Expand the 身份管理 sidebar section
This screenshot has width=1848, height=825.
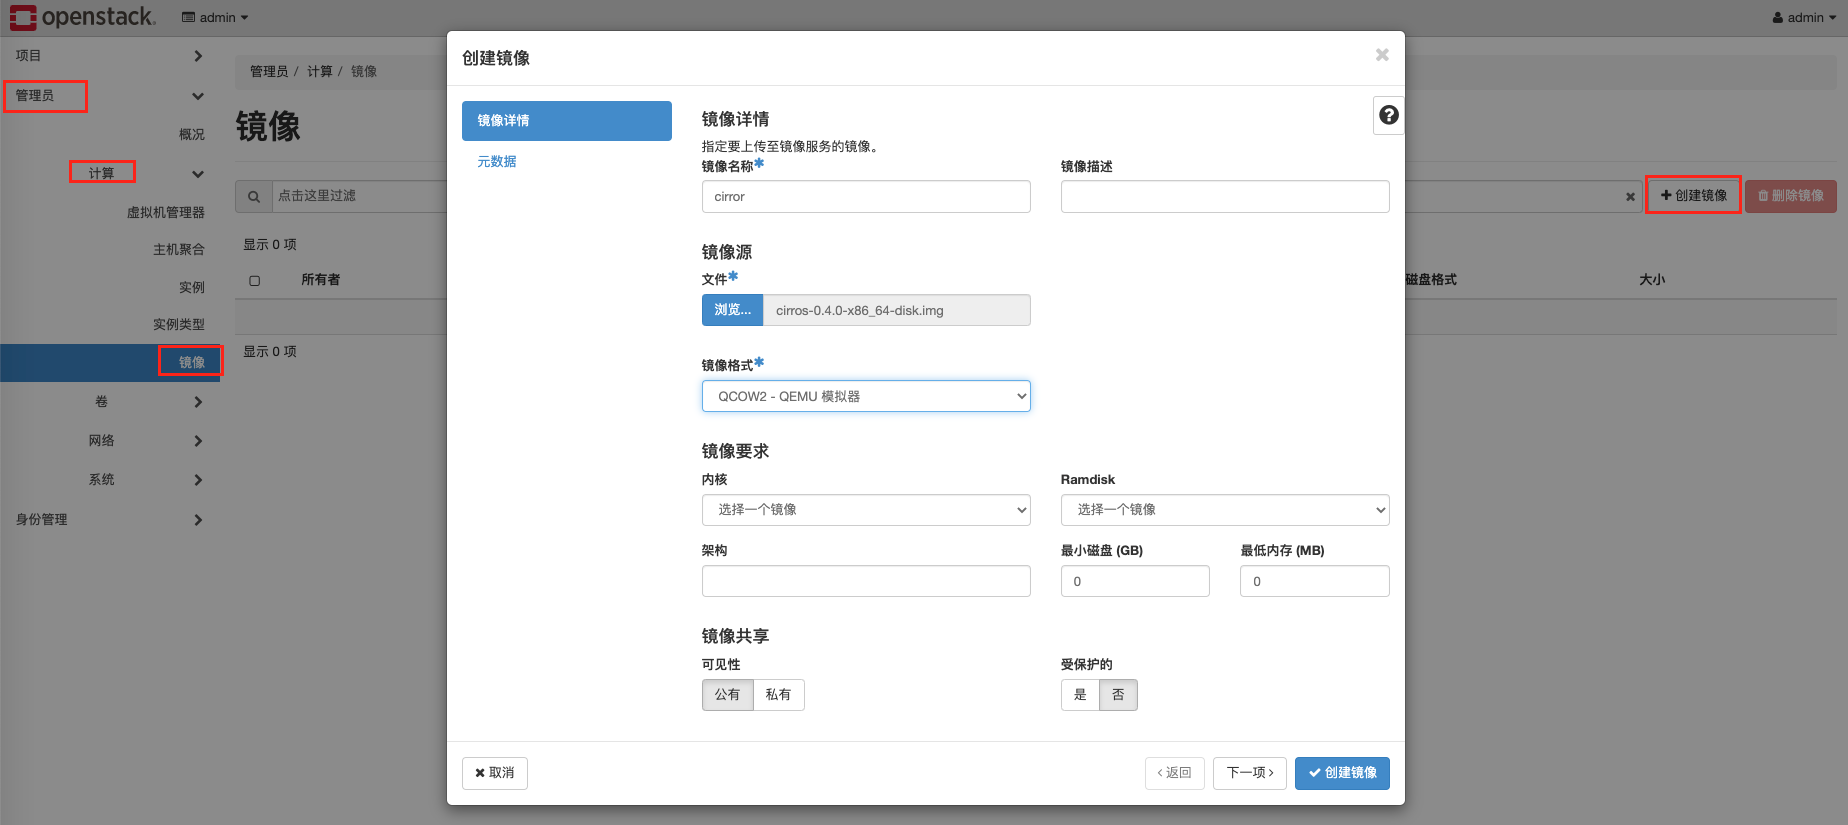click(110, 520)
